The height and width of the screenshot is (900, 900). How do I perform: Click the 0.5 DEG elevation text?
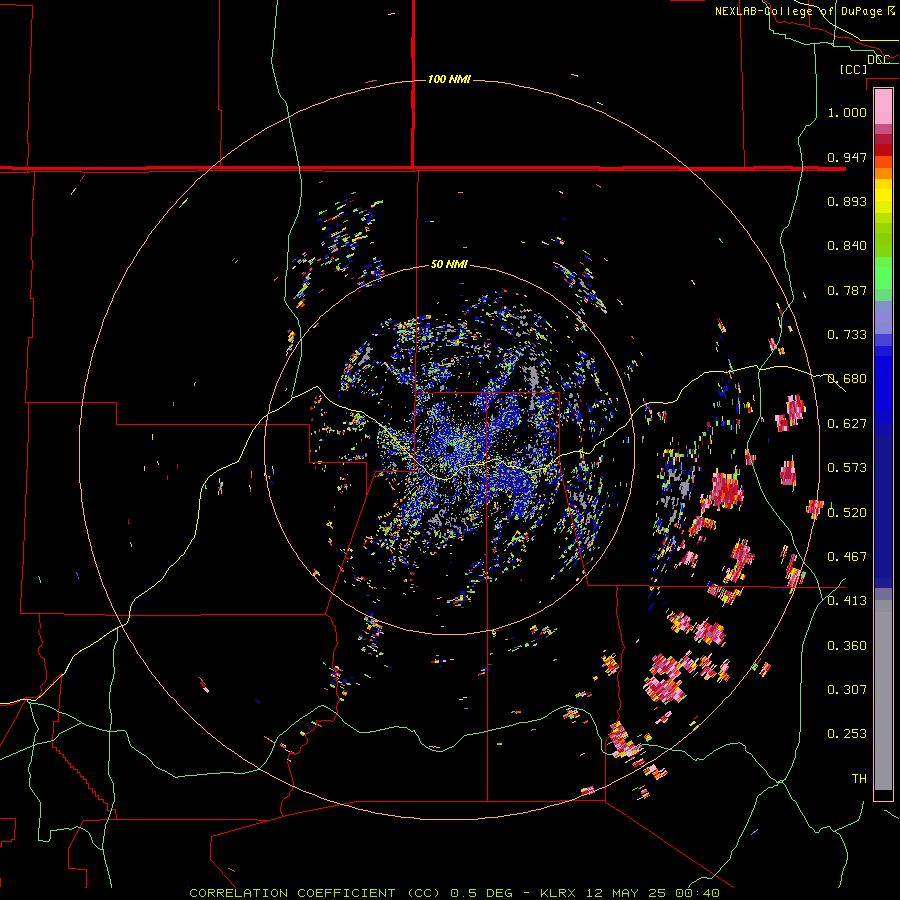482,893
